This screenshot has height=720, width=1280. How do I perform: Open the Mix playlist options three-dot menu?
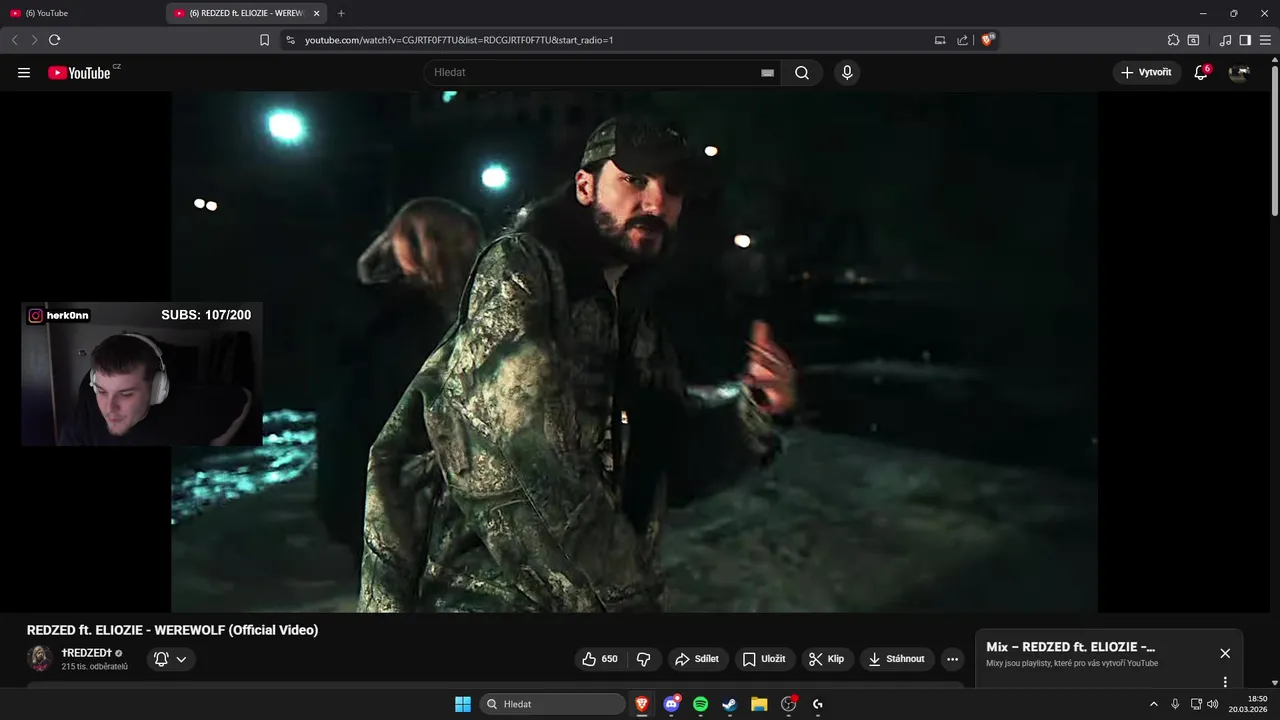(x=1225, y=682)
